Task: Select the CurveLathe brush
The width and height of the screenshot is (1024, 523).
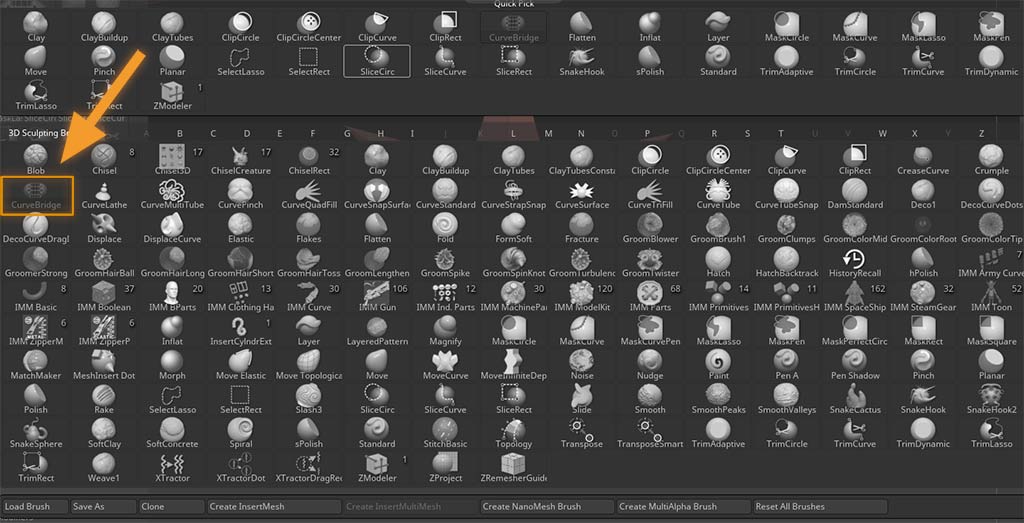Action: (104, 194)
